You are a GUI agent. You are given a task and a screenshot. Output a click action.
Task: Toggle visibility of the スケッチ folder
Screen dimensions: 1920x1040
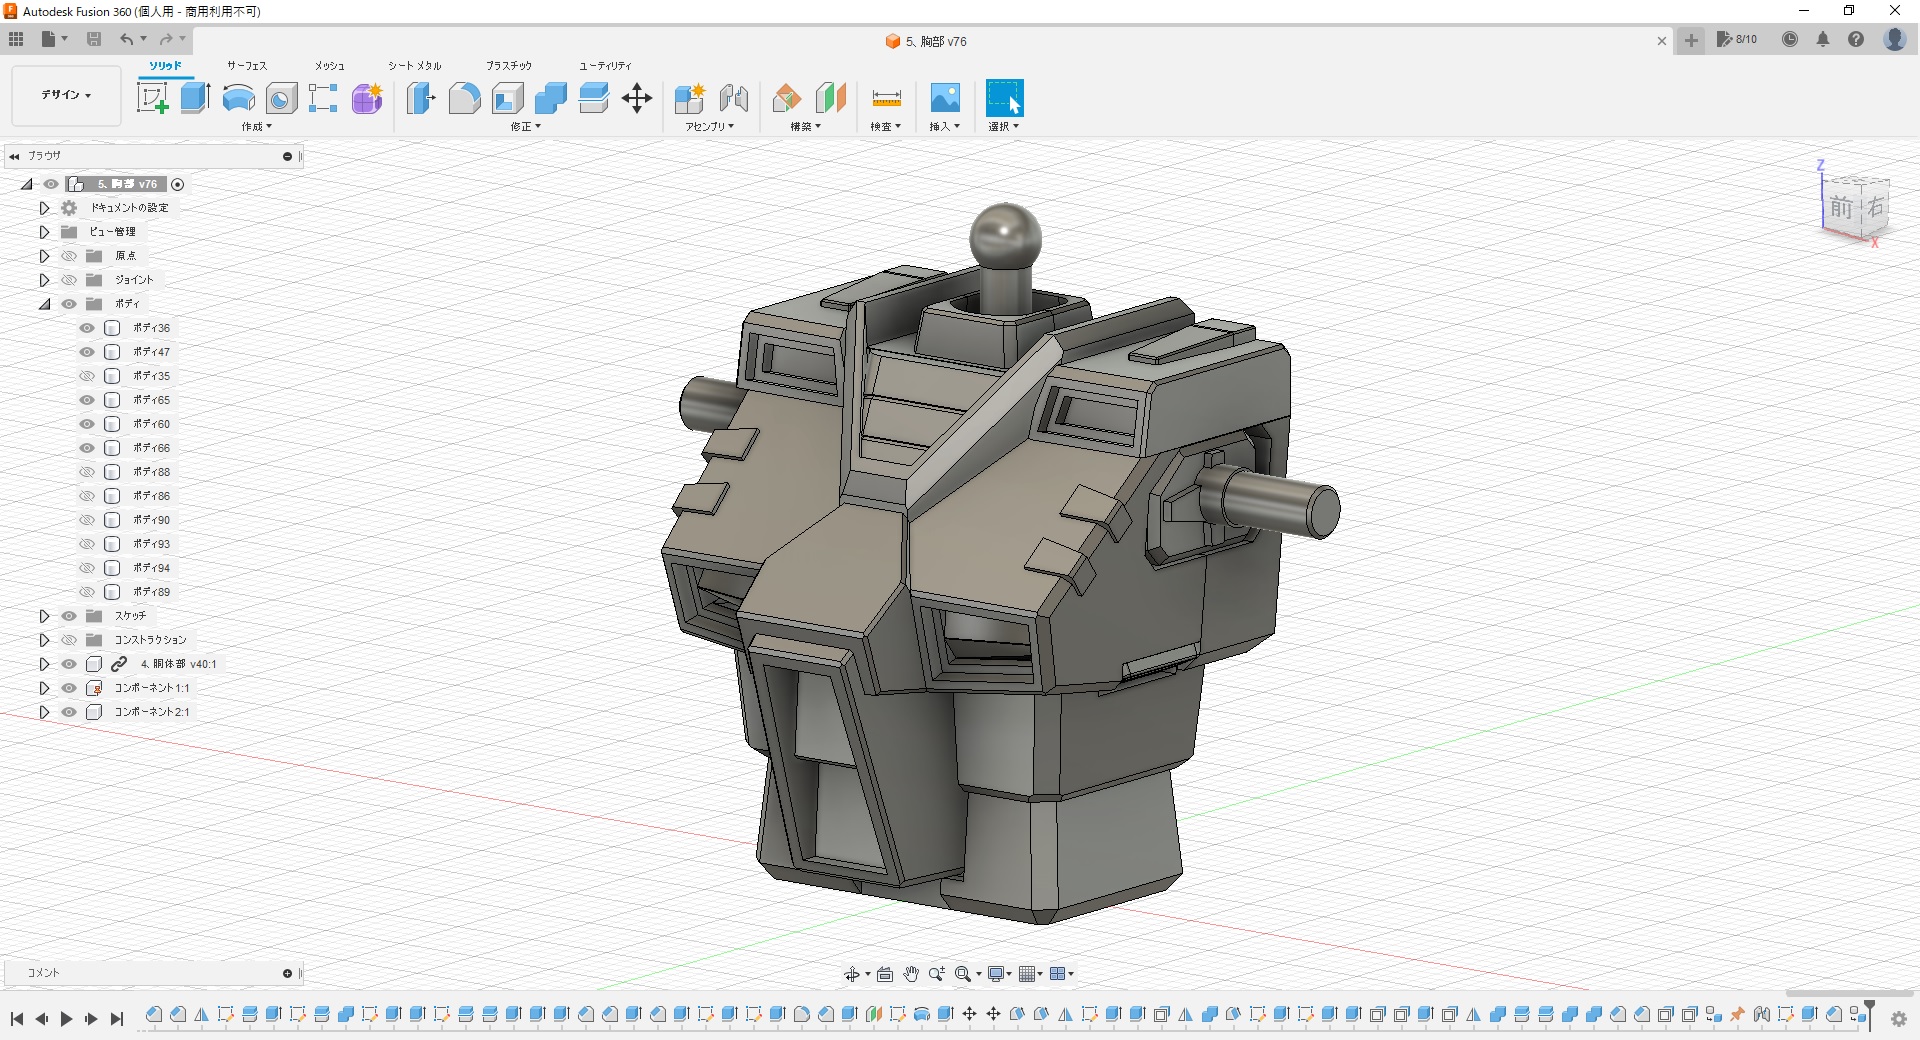tap(69, 616)
